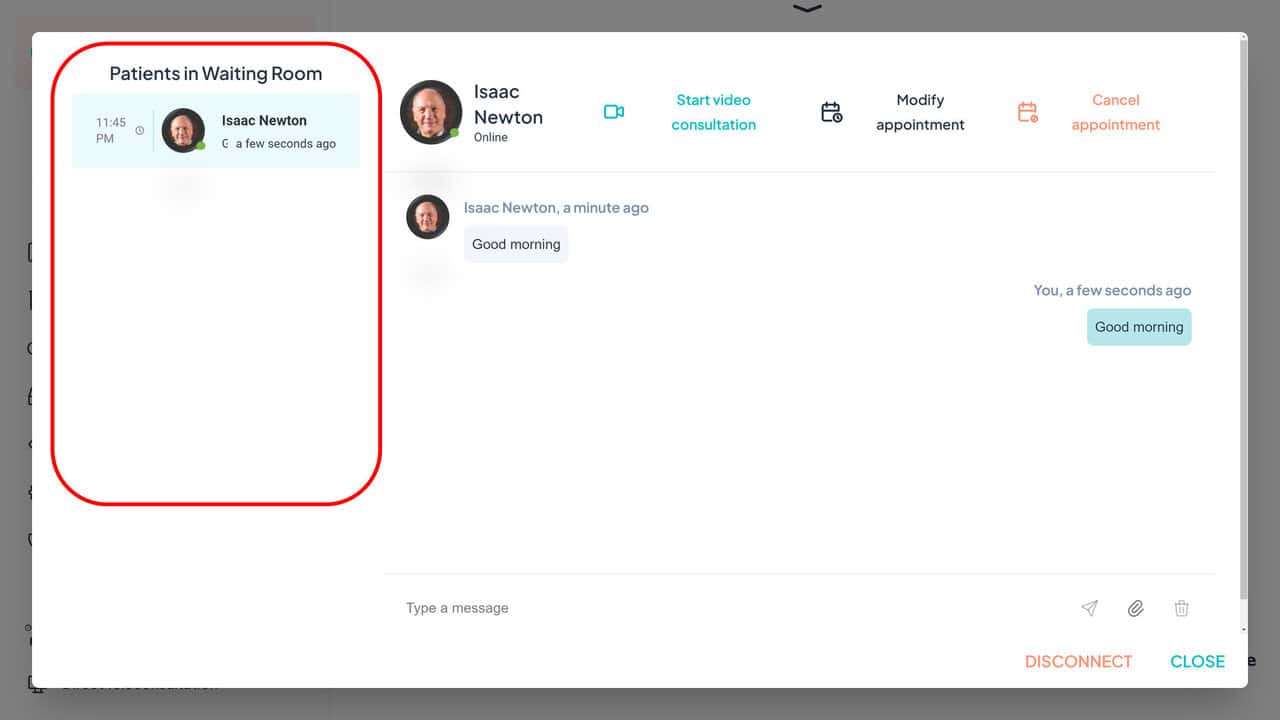
Task: Click the clock icon beside 11:45 PM
Action: 140,130
